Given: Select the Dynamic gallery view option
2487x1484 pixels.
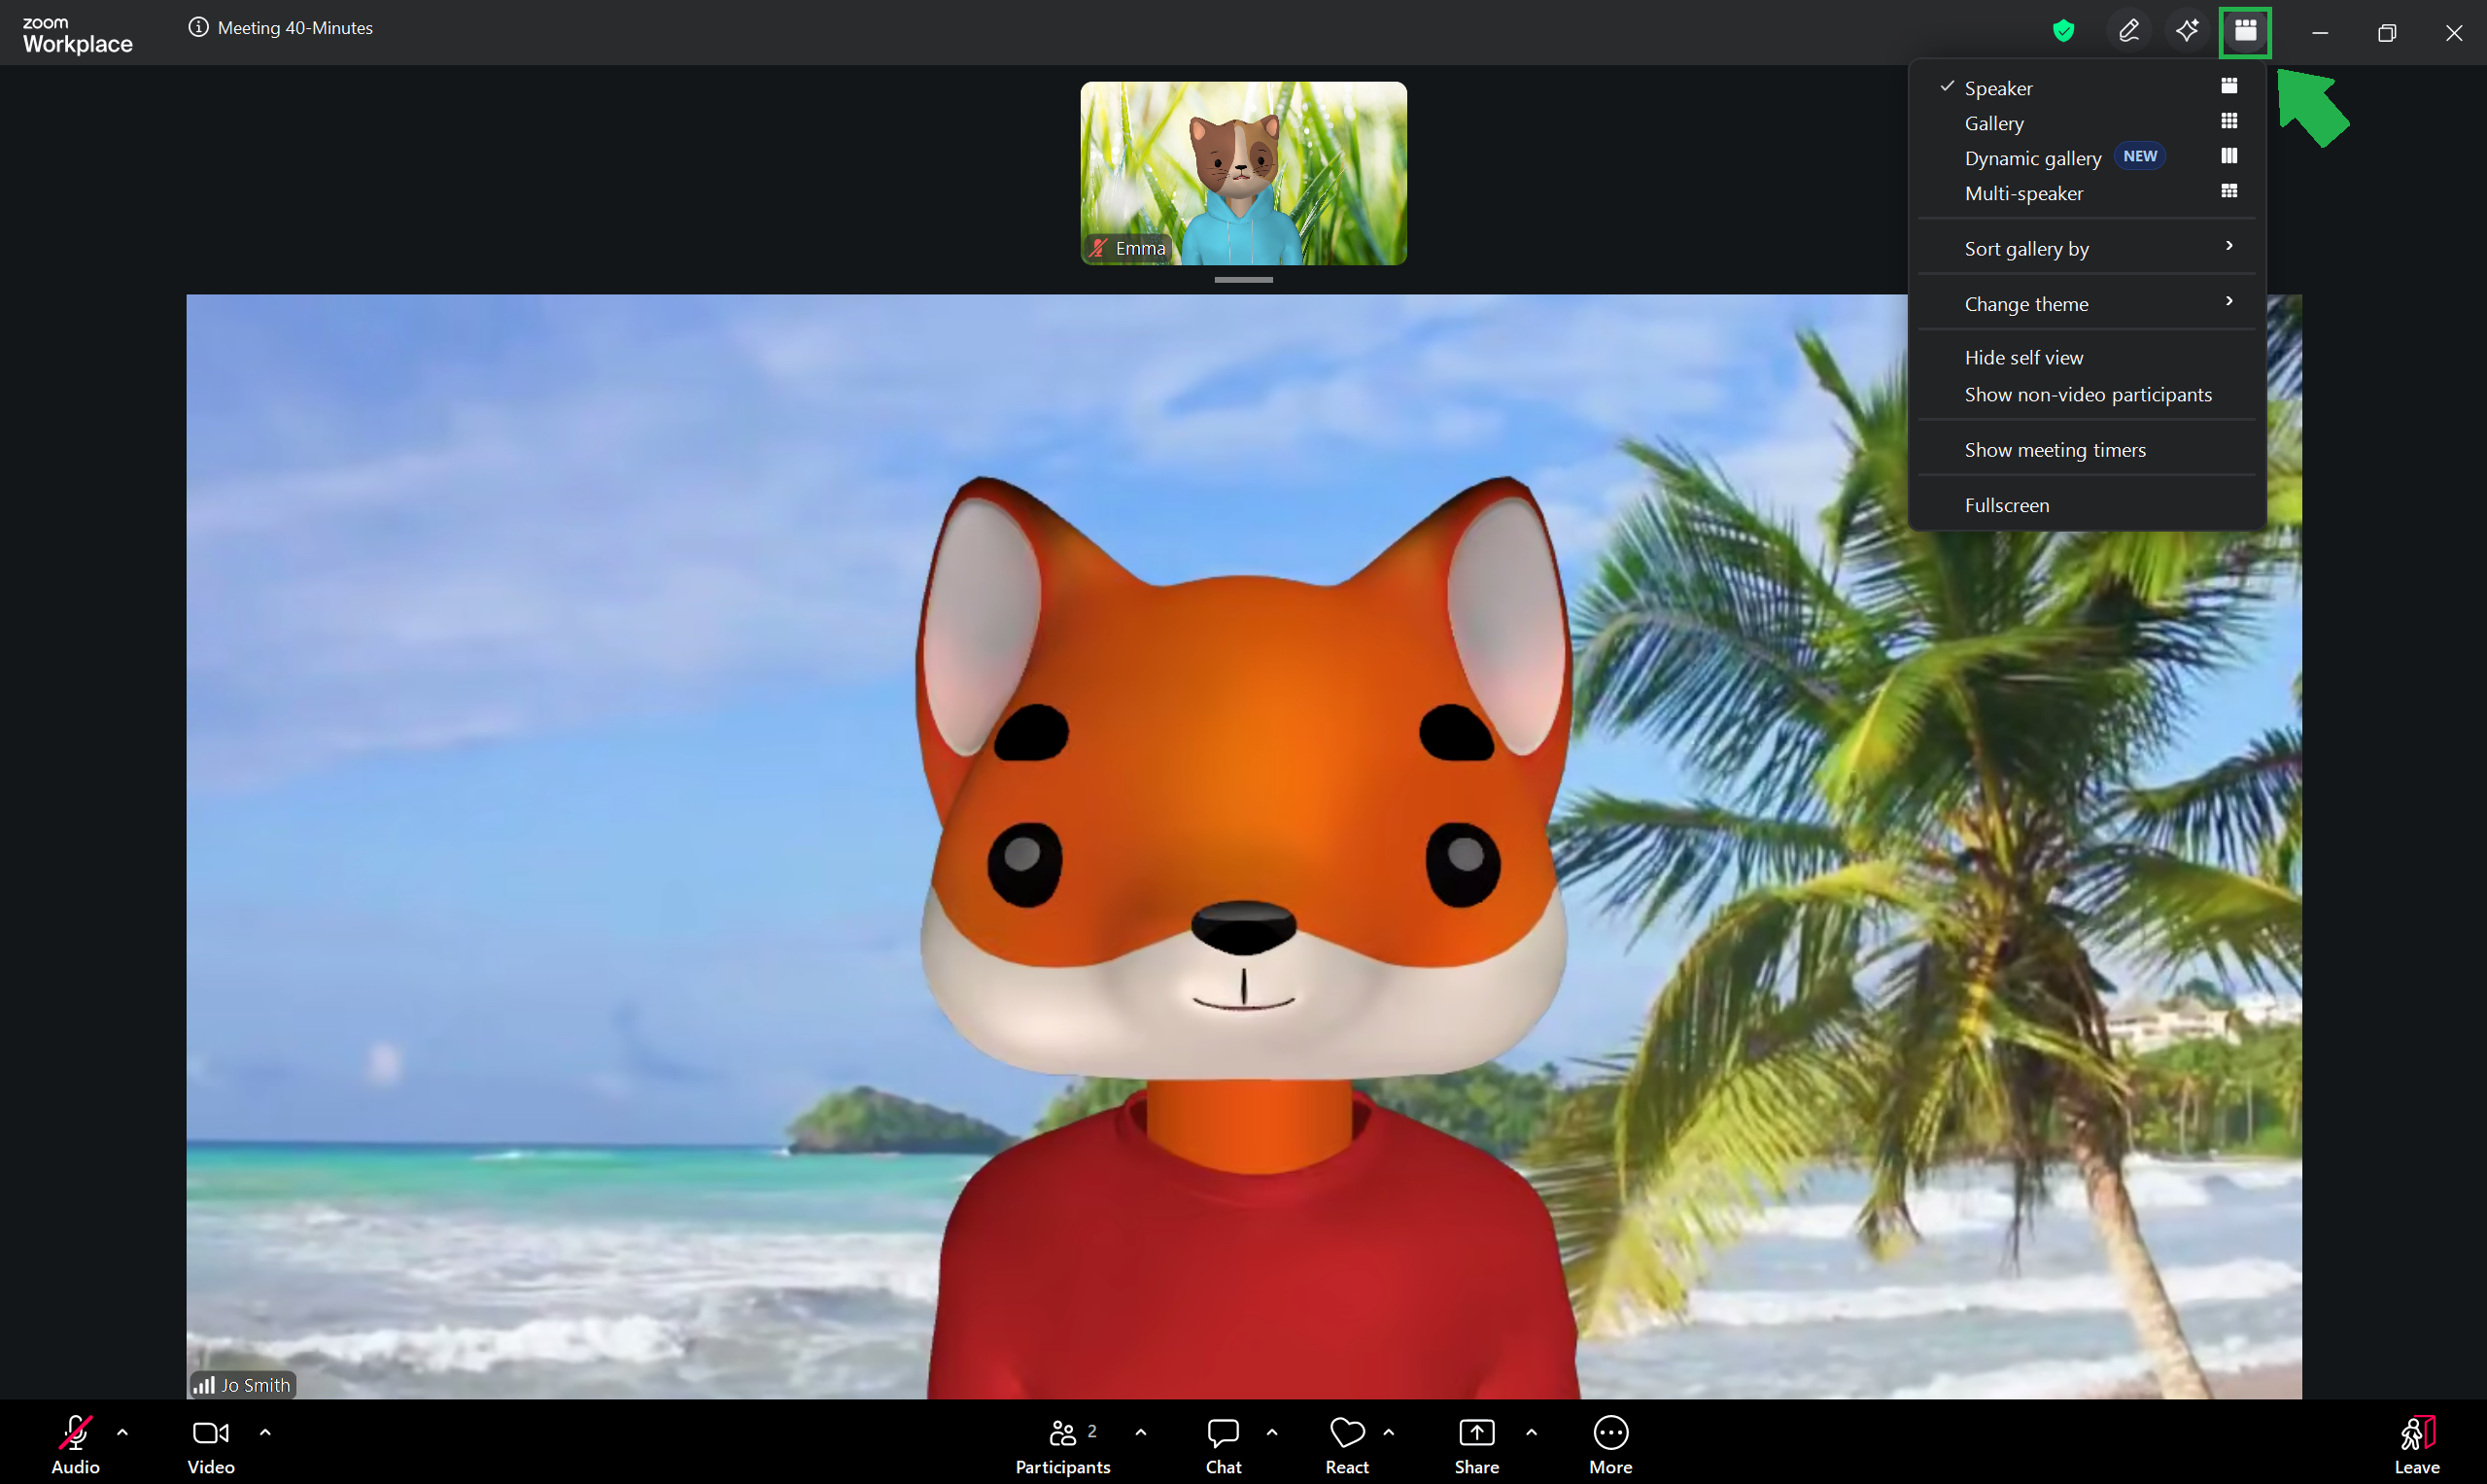Looking at the screenshot, I should point(2087,158).
